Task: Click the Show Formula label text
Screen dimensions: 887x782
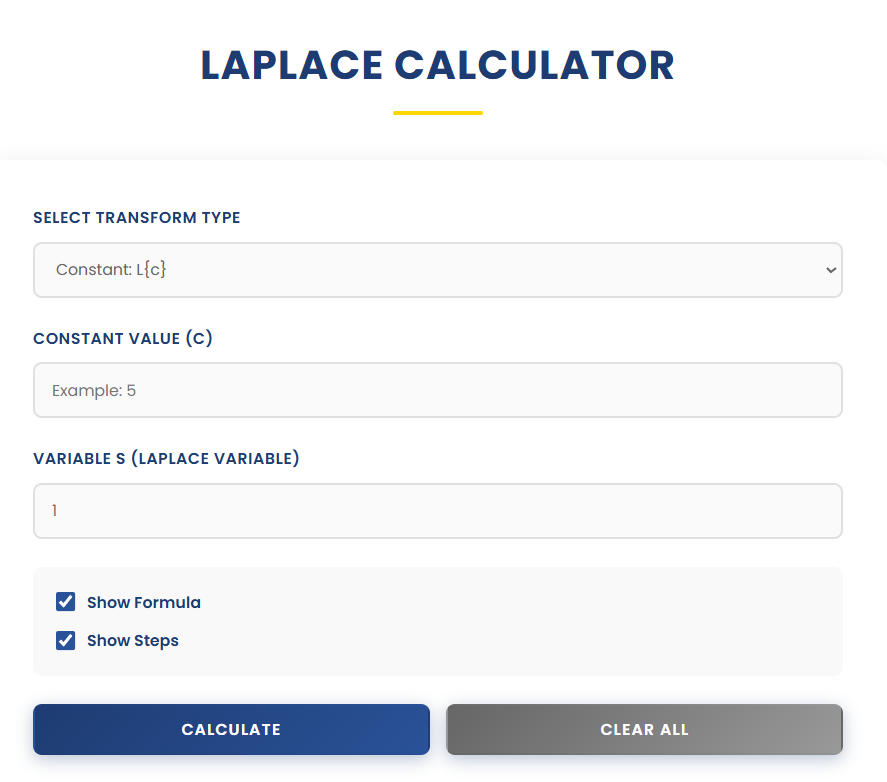Action: pyautogui.click(x=143, y=602)
